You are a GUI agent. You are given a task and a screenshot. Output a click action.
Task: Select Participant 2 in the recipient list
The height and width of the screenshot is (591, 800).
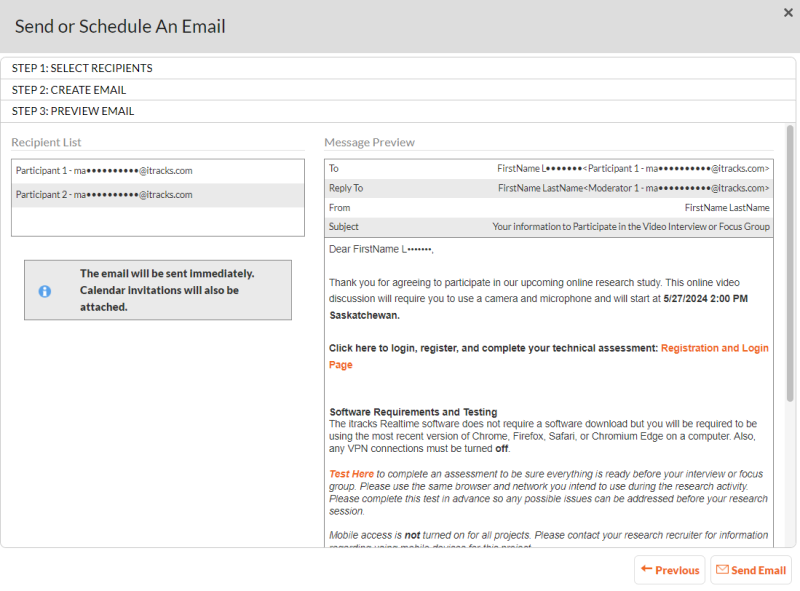(x=158, y=195)
